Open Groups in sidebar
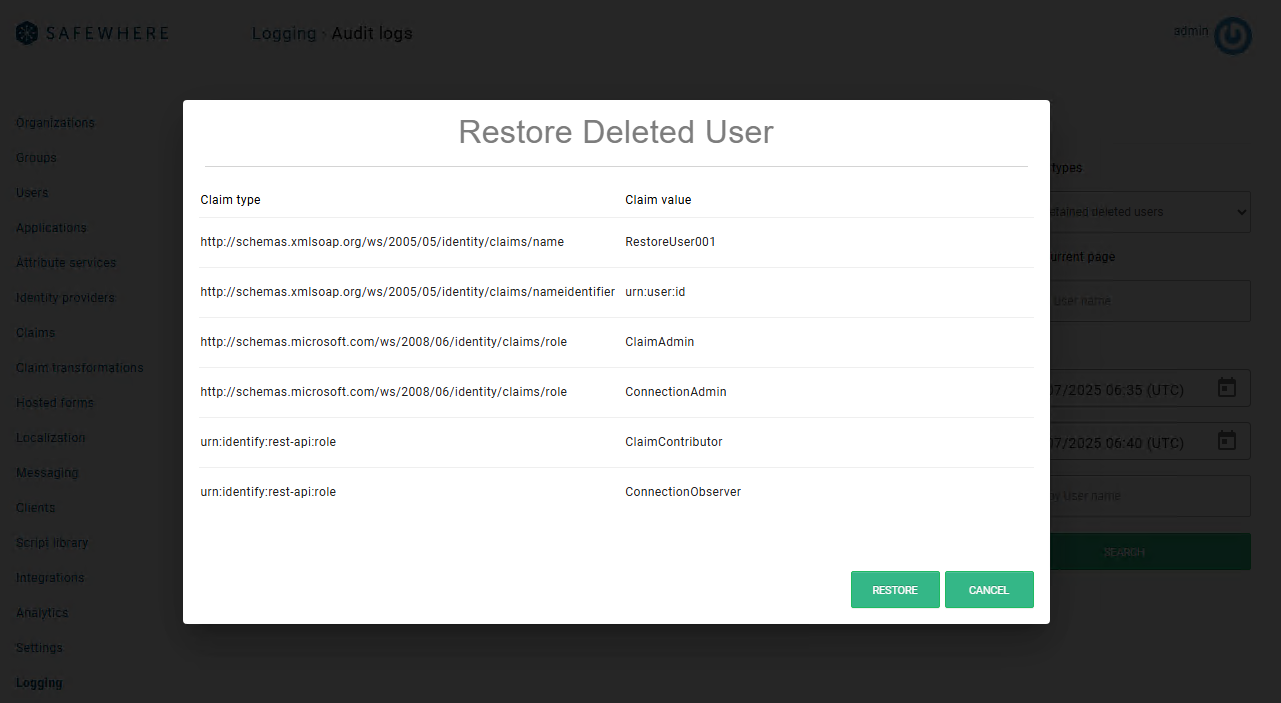 (x=36, y=158)
